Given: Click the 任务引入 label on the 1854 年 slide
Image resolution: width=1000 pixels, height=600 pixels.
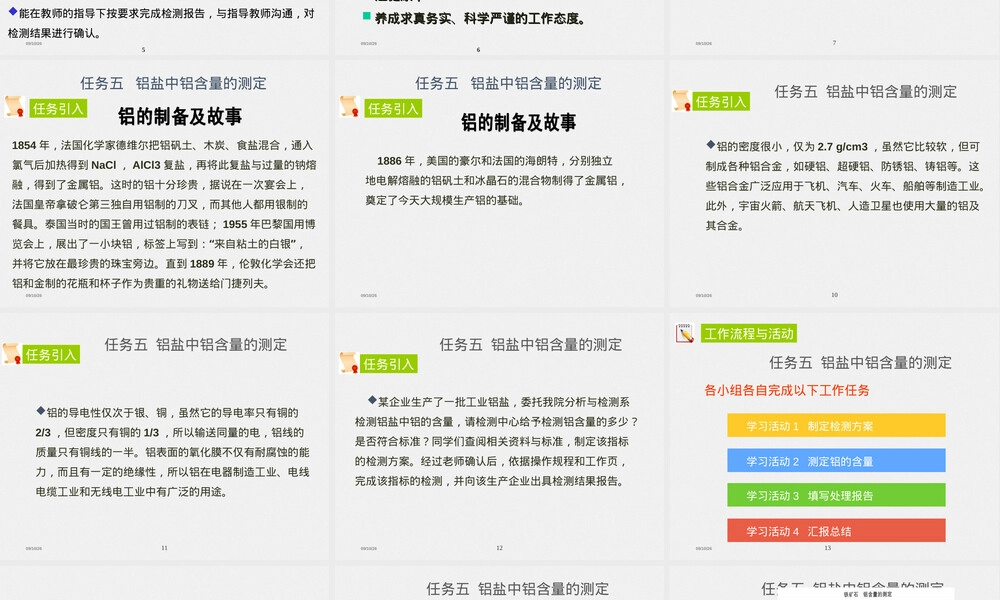Looking at the screenshot, I should coord(58,108).
